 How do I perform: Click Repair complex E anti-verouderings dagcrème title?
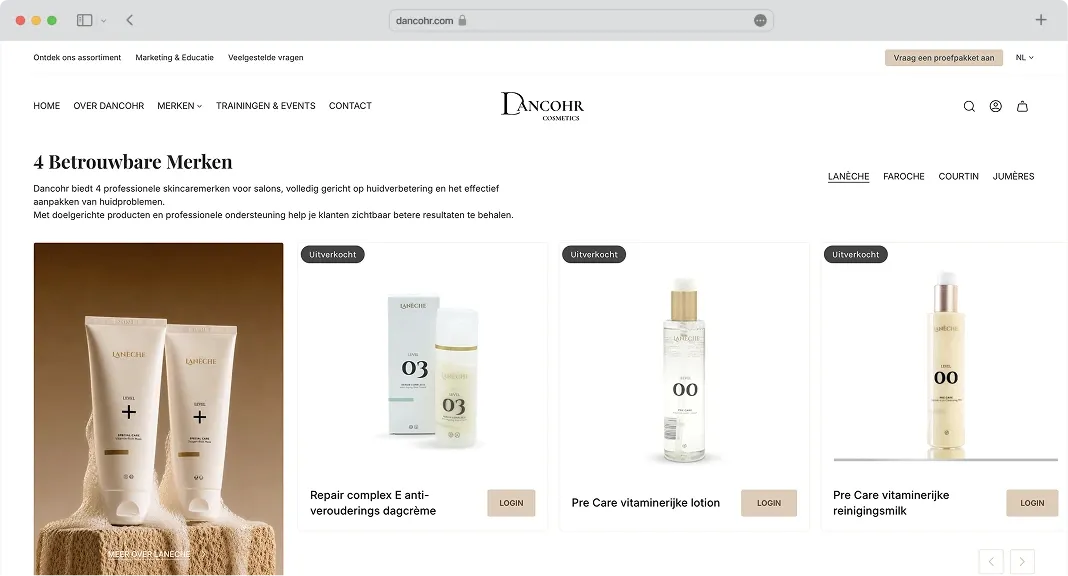[373, 503]
